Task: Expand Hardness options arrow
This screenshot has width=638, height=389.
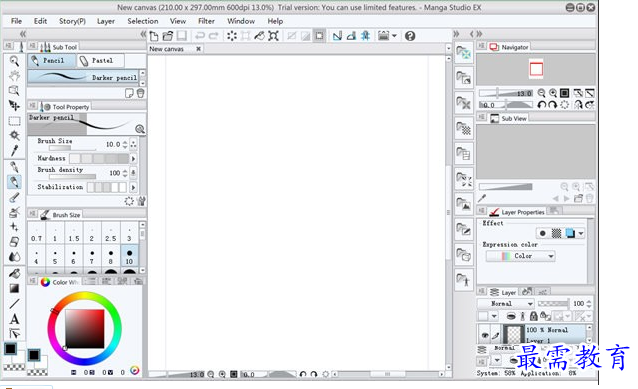Action: pyautogui.click(x=133, y=158)
